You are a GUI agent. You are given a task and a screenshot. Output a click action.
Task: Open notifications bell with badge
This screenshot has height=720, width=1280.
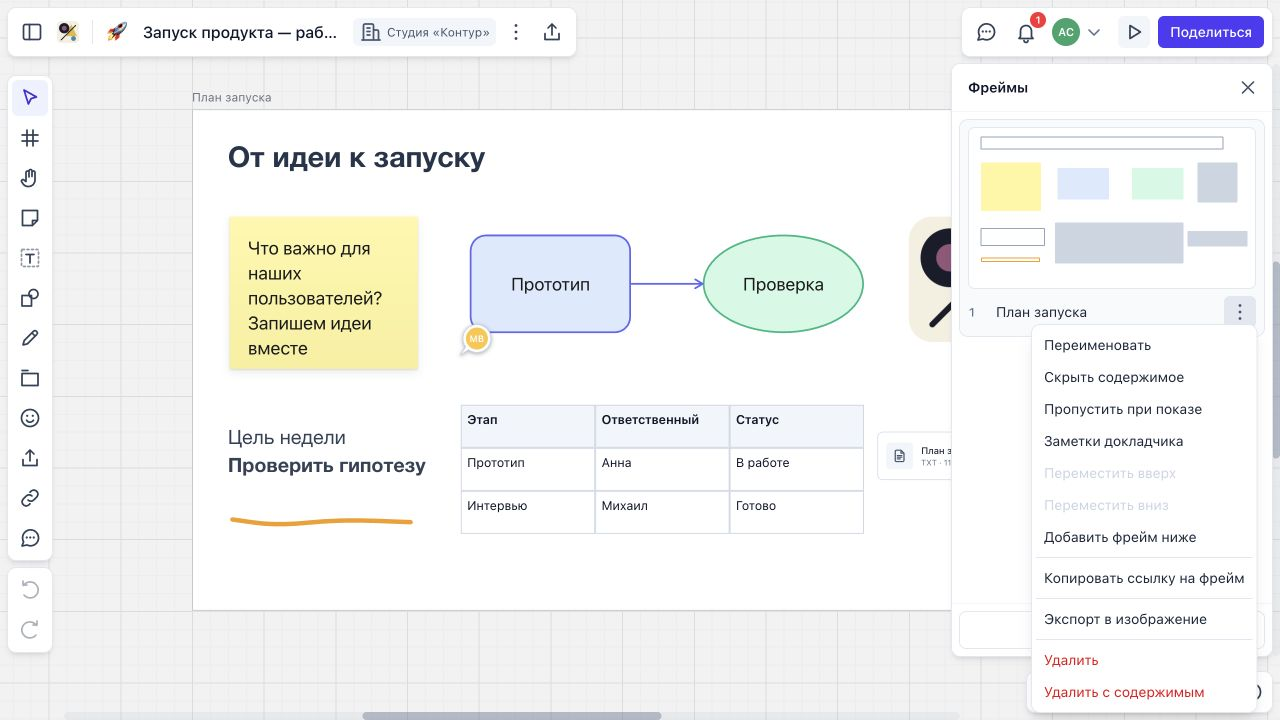pyautogui.click(x=1026, y=32)
